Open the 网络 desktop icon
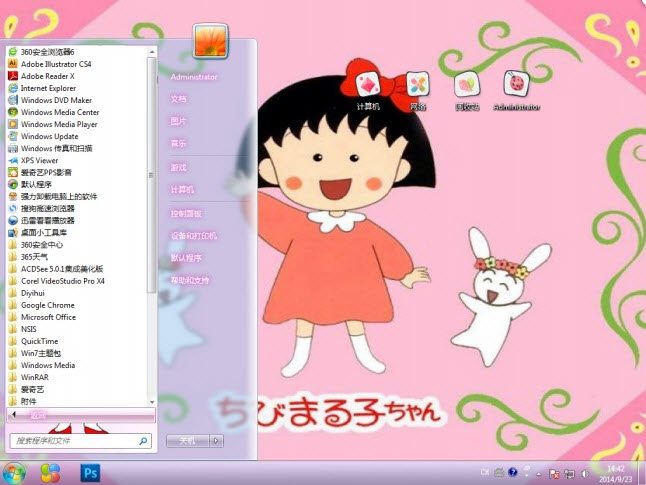 click(x=417, y=91)
